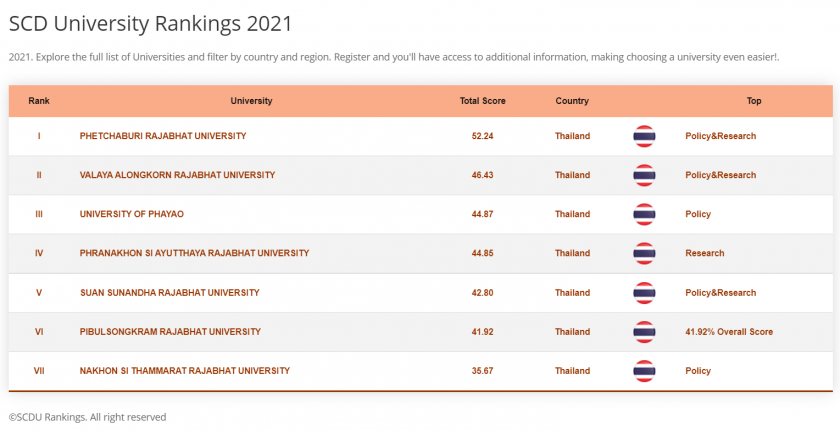Select PHRANAKHON SI AYUTTHAYA RAJABHAT UNIVERSITY
840x430 pixels.
[x=194, y=253]
